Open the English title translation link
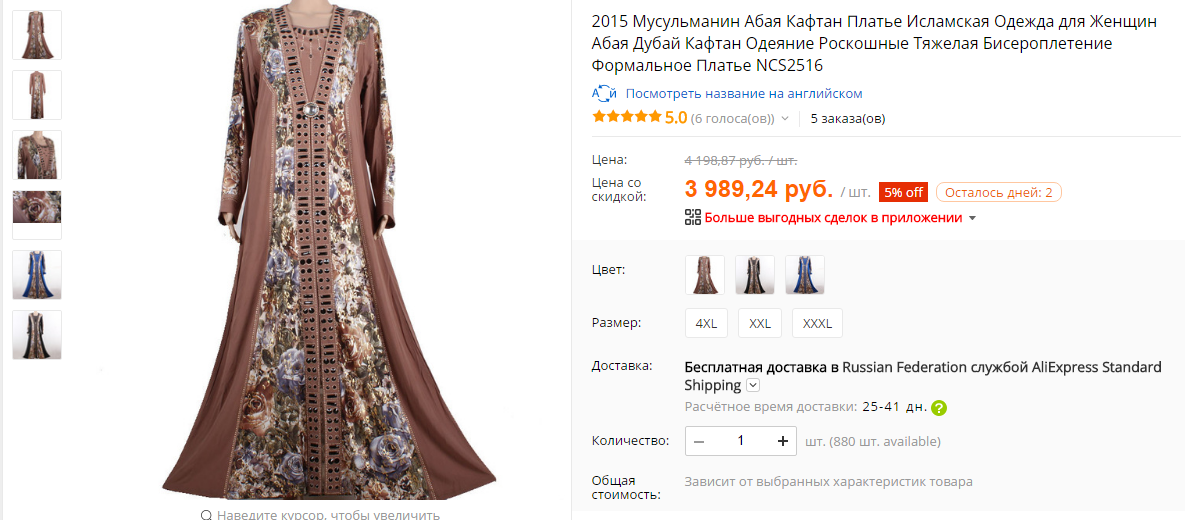 coord(743,93)
